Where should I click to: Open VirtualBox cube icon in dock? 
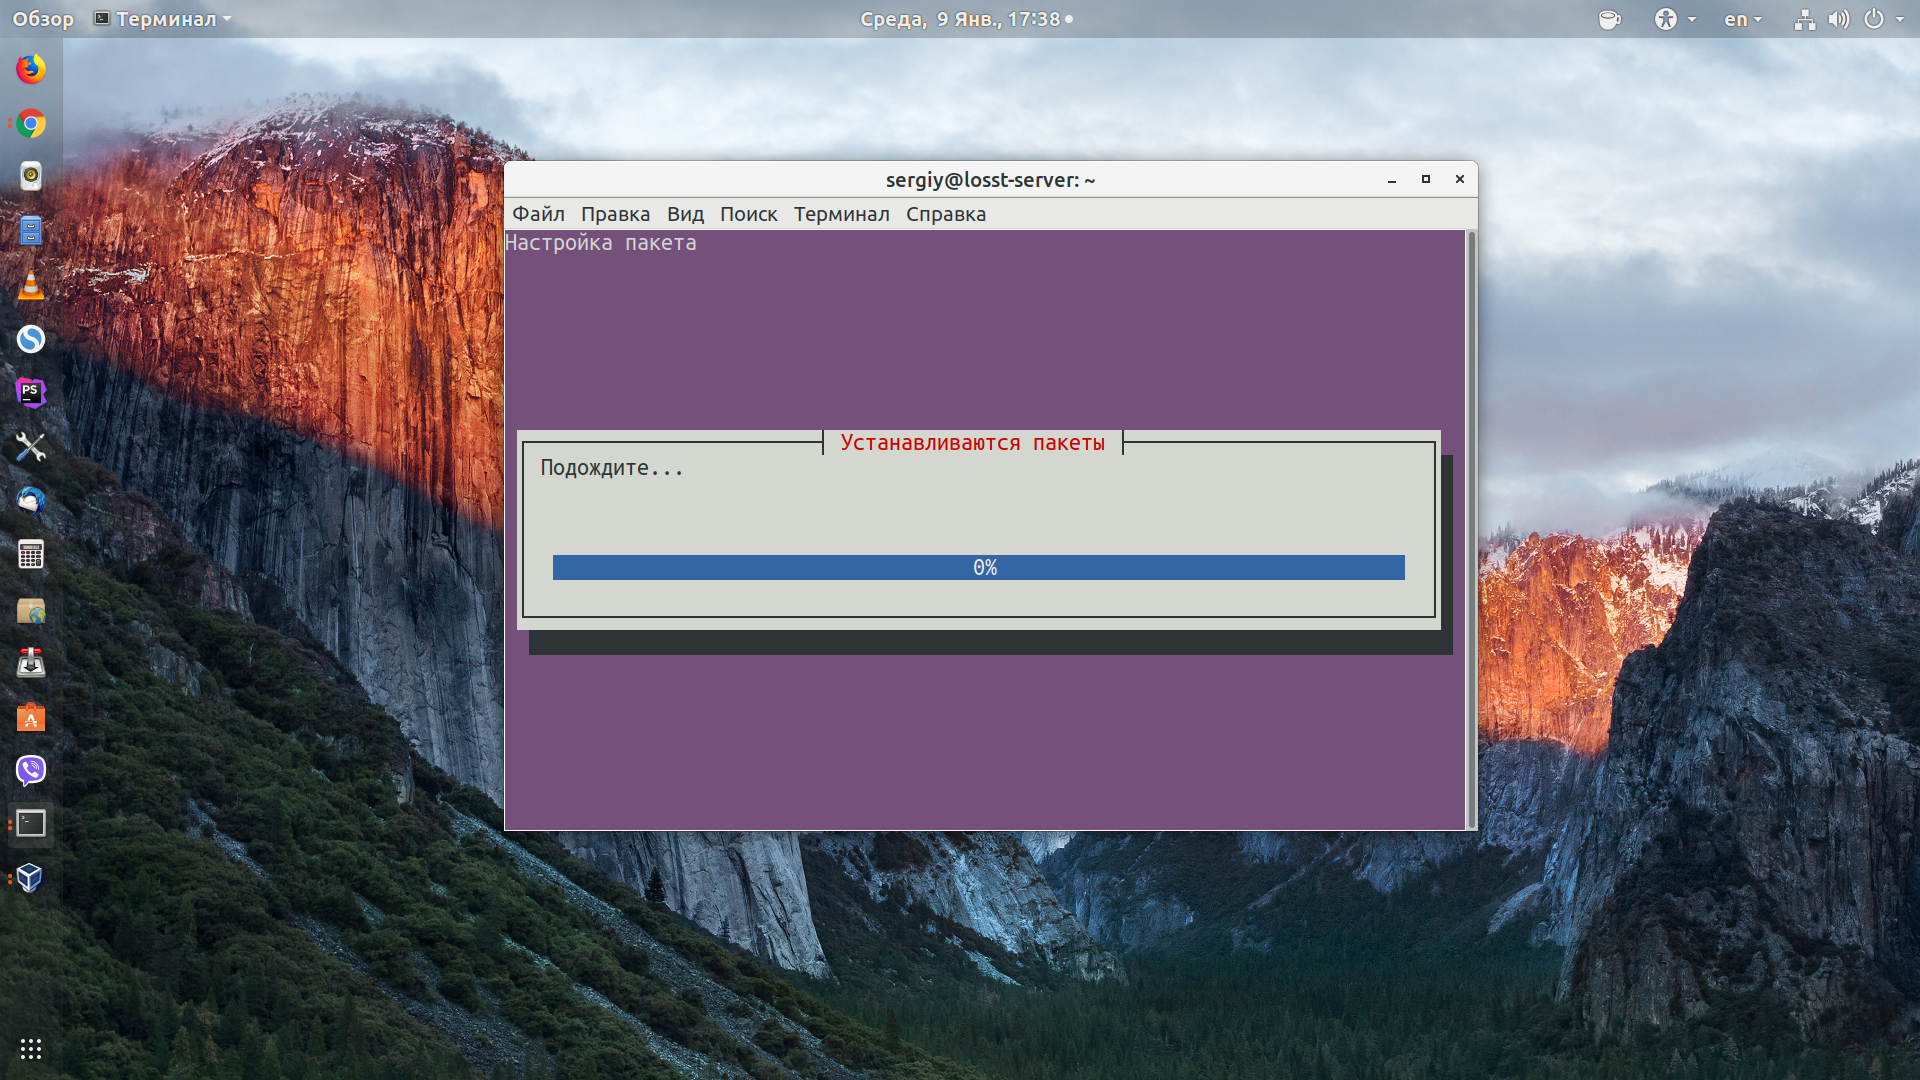tap(31, 878)
